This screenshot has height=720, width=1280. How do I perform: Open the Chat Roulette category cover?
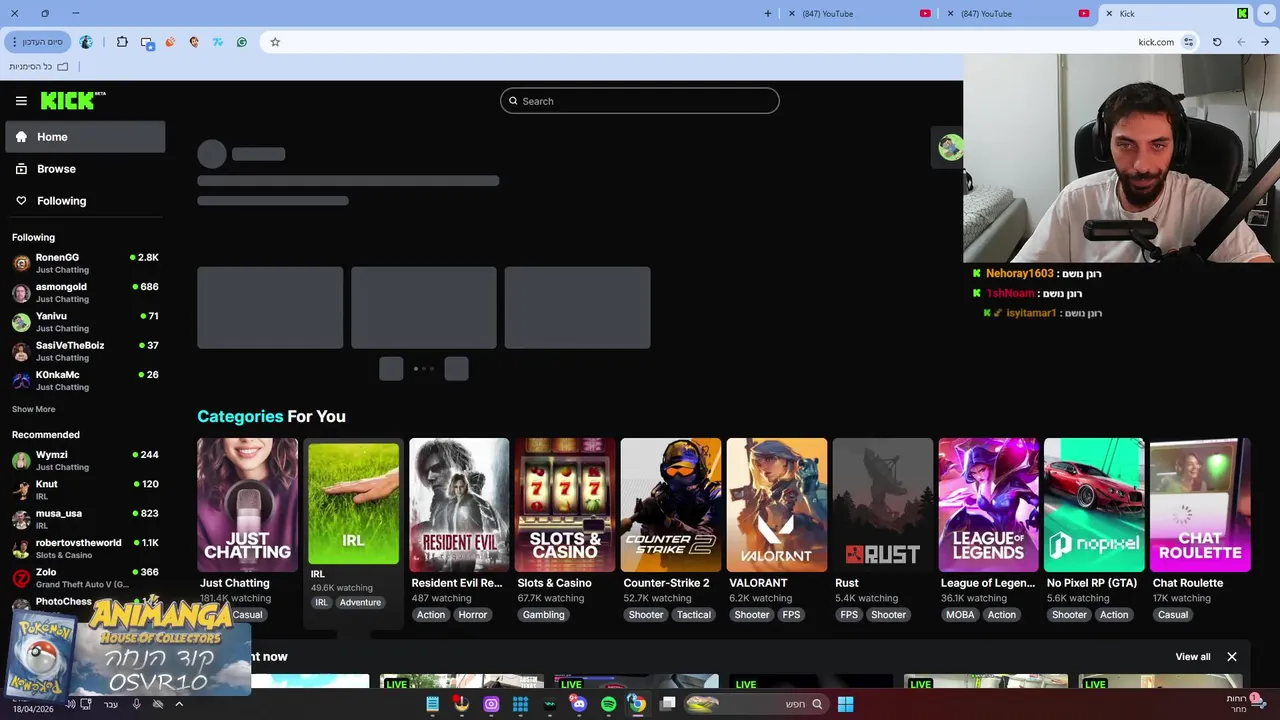pyautogui.click(x=1200, y=505)
